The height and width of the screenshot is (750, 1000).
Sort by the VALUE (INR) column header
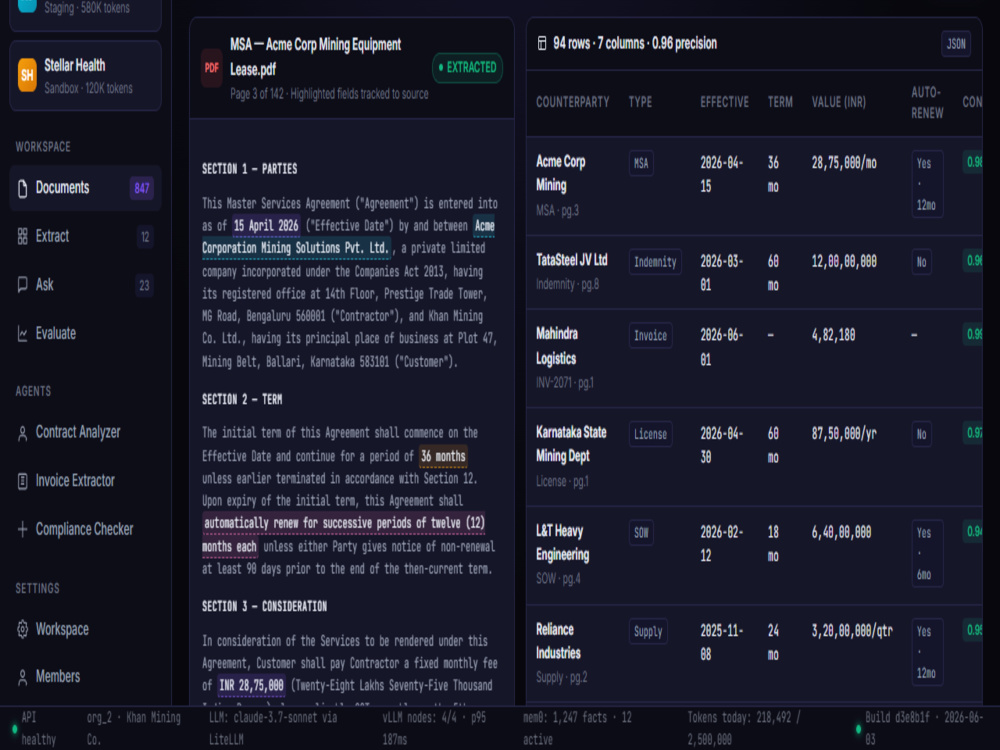[839, 102]
